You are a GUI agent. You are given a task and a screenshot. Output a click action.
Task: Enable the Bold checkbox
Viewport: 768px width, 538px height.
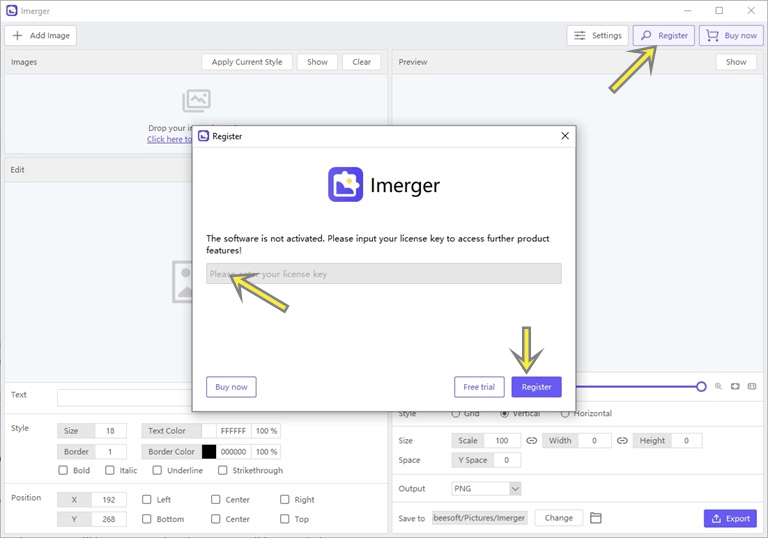coord(63,470)
